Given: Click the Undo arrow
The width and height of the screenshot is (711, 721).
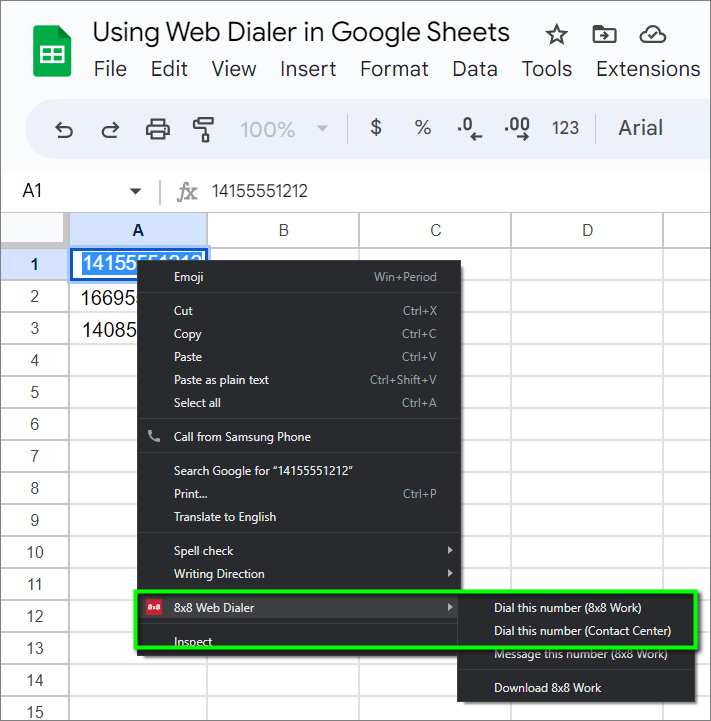Looking at the screenshot, I should 64,130.
